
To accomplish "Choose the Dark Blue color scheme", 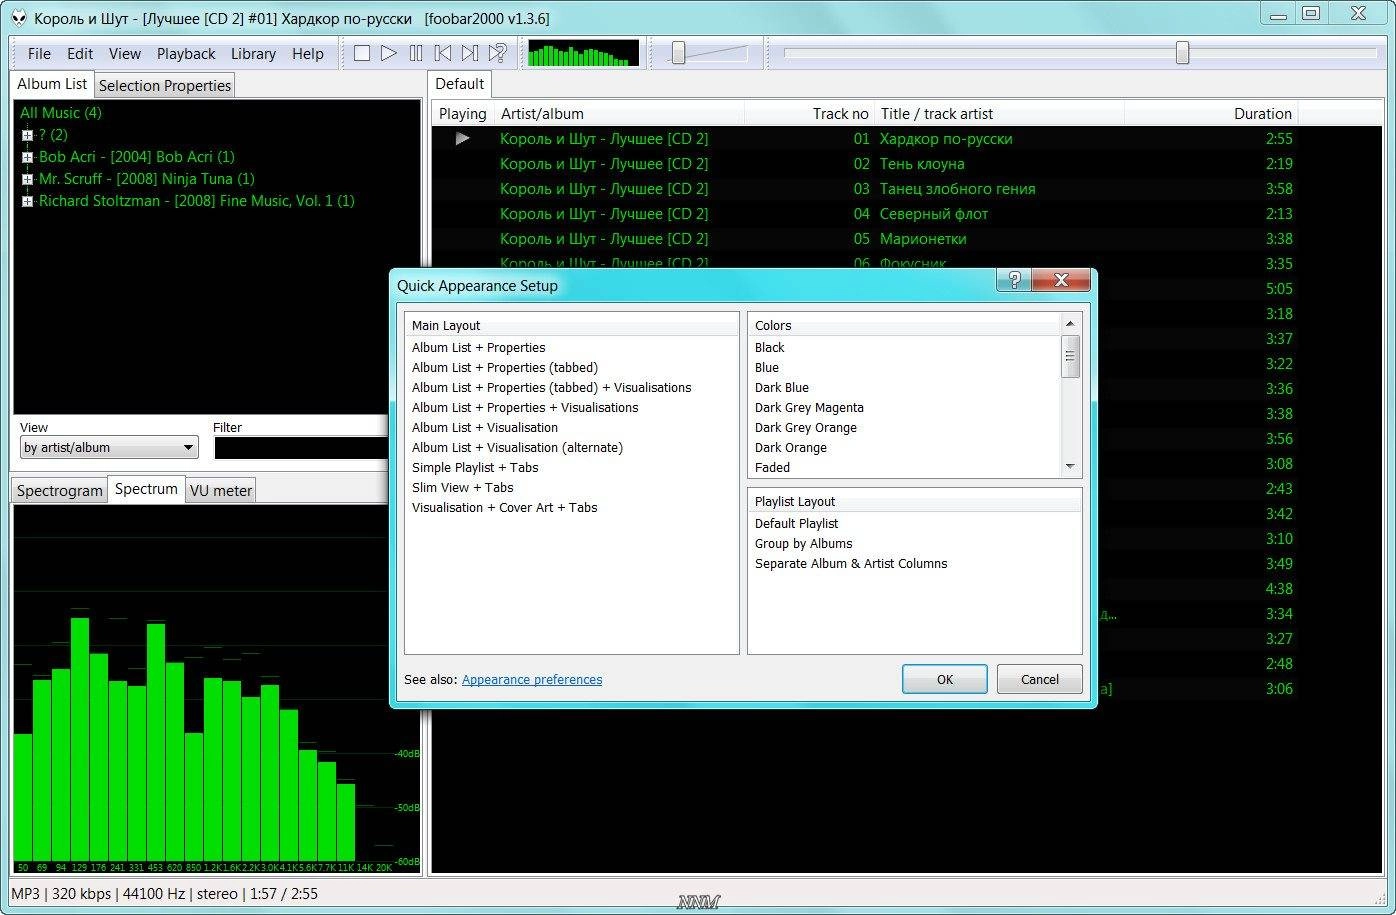I will (782, 388).
